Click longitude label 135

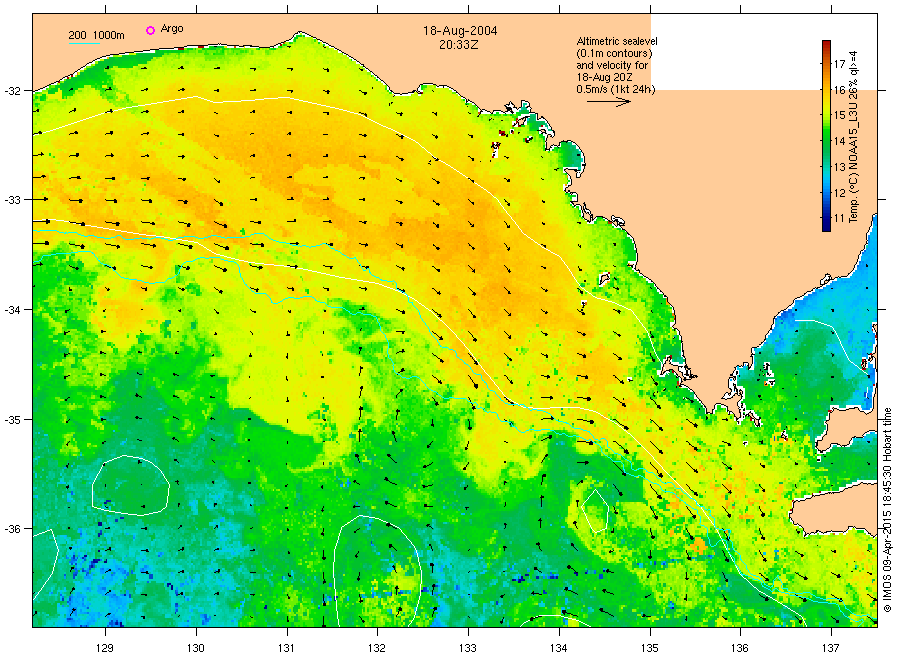[x=650, y=648]
